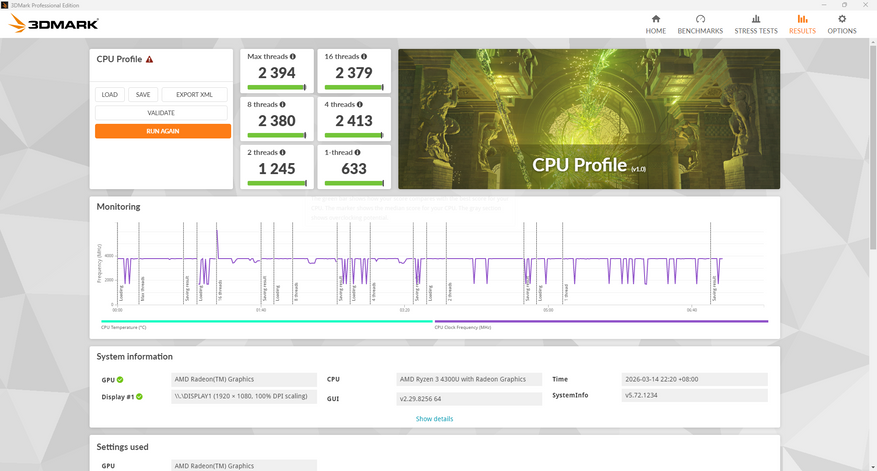
Task: Click the VALIDATE button
Action: pos(161,113)
